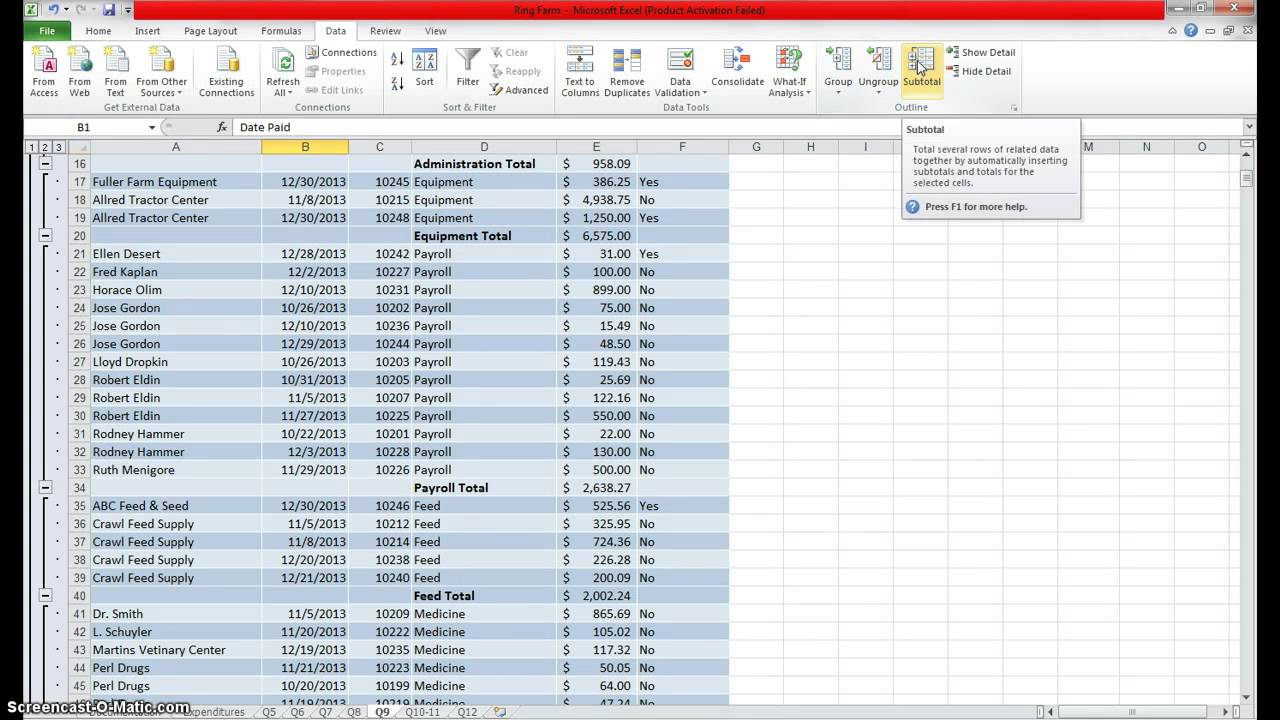The width and height of the screenshot is (1280, 720).
Task: Click Show Detail in Outline group
Action: [x=981, y=52]
